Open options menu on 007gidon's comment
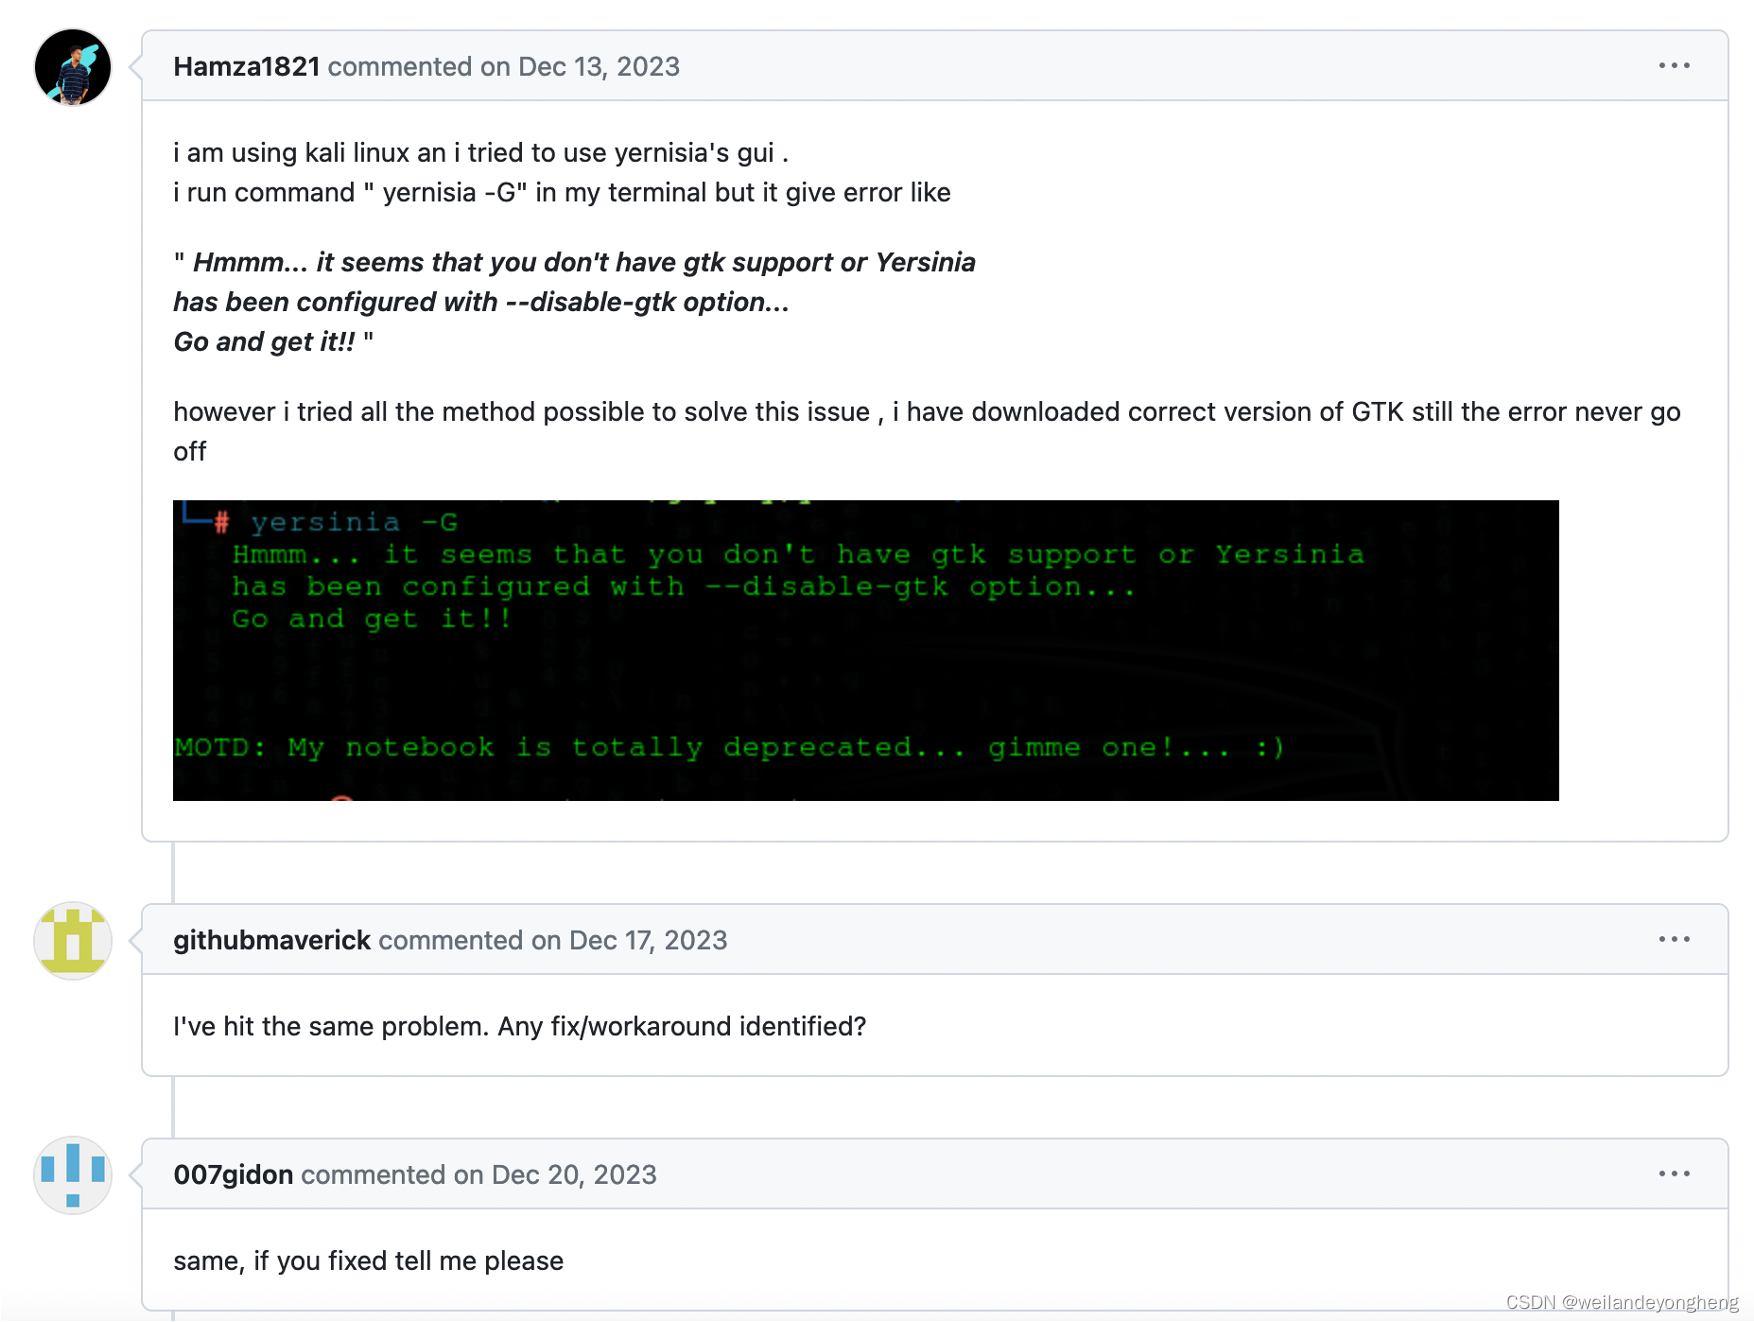The image size is (1754, 1322). click(1674, 1174)
